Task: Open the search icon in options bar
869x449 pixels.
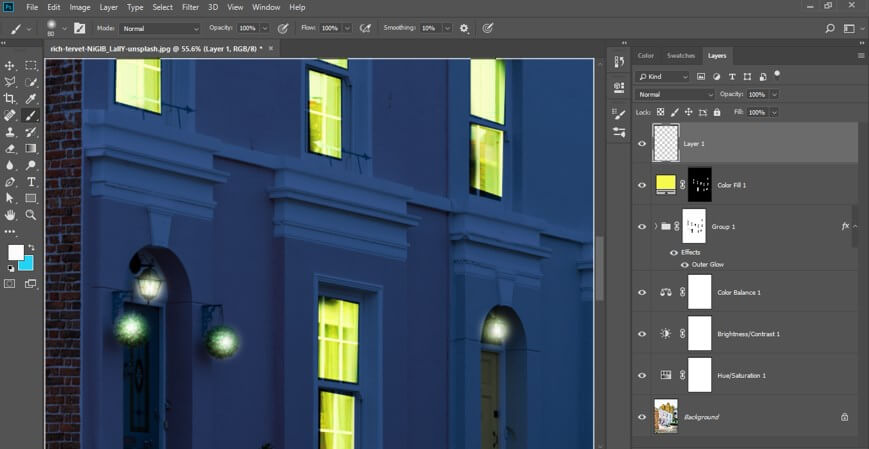Action: click(x=830, y=28)
